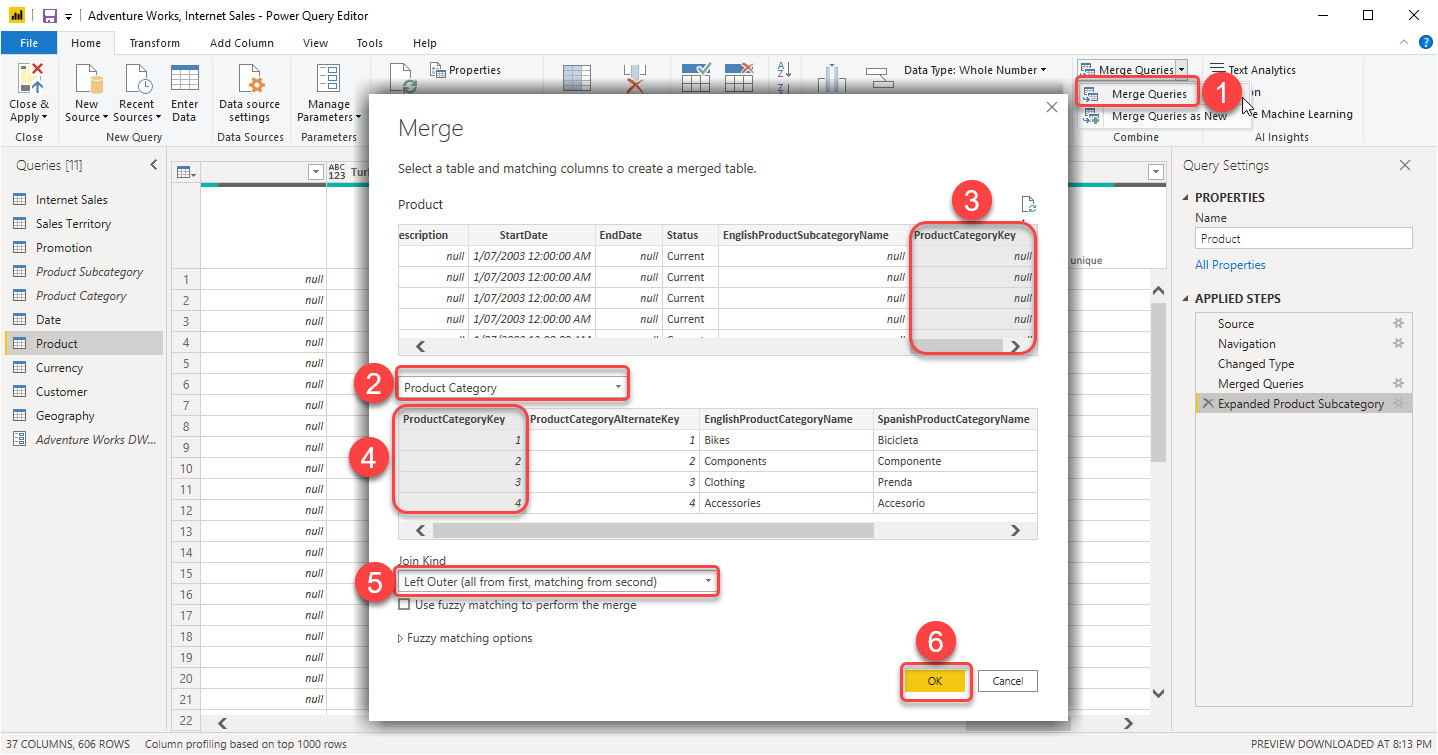Open Data source settings
The height and width of the screenshot is (755, 1438).
[x=249, y=80]
